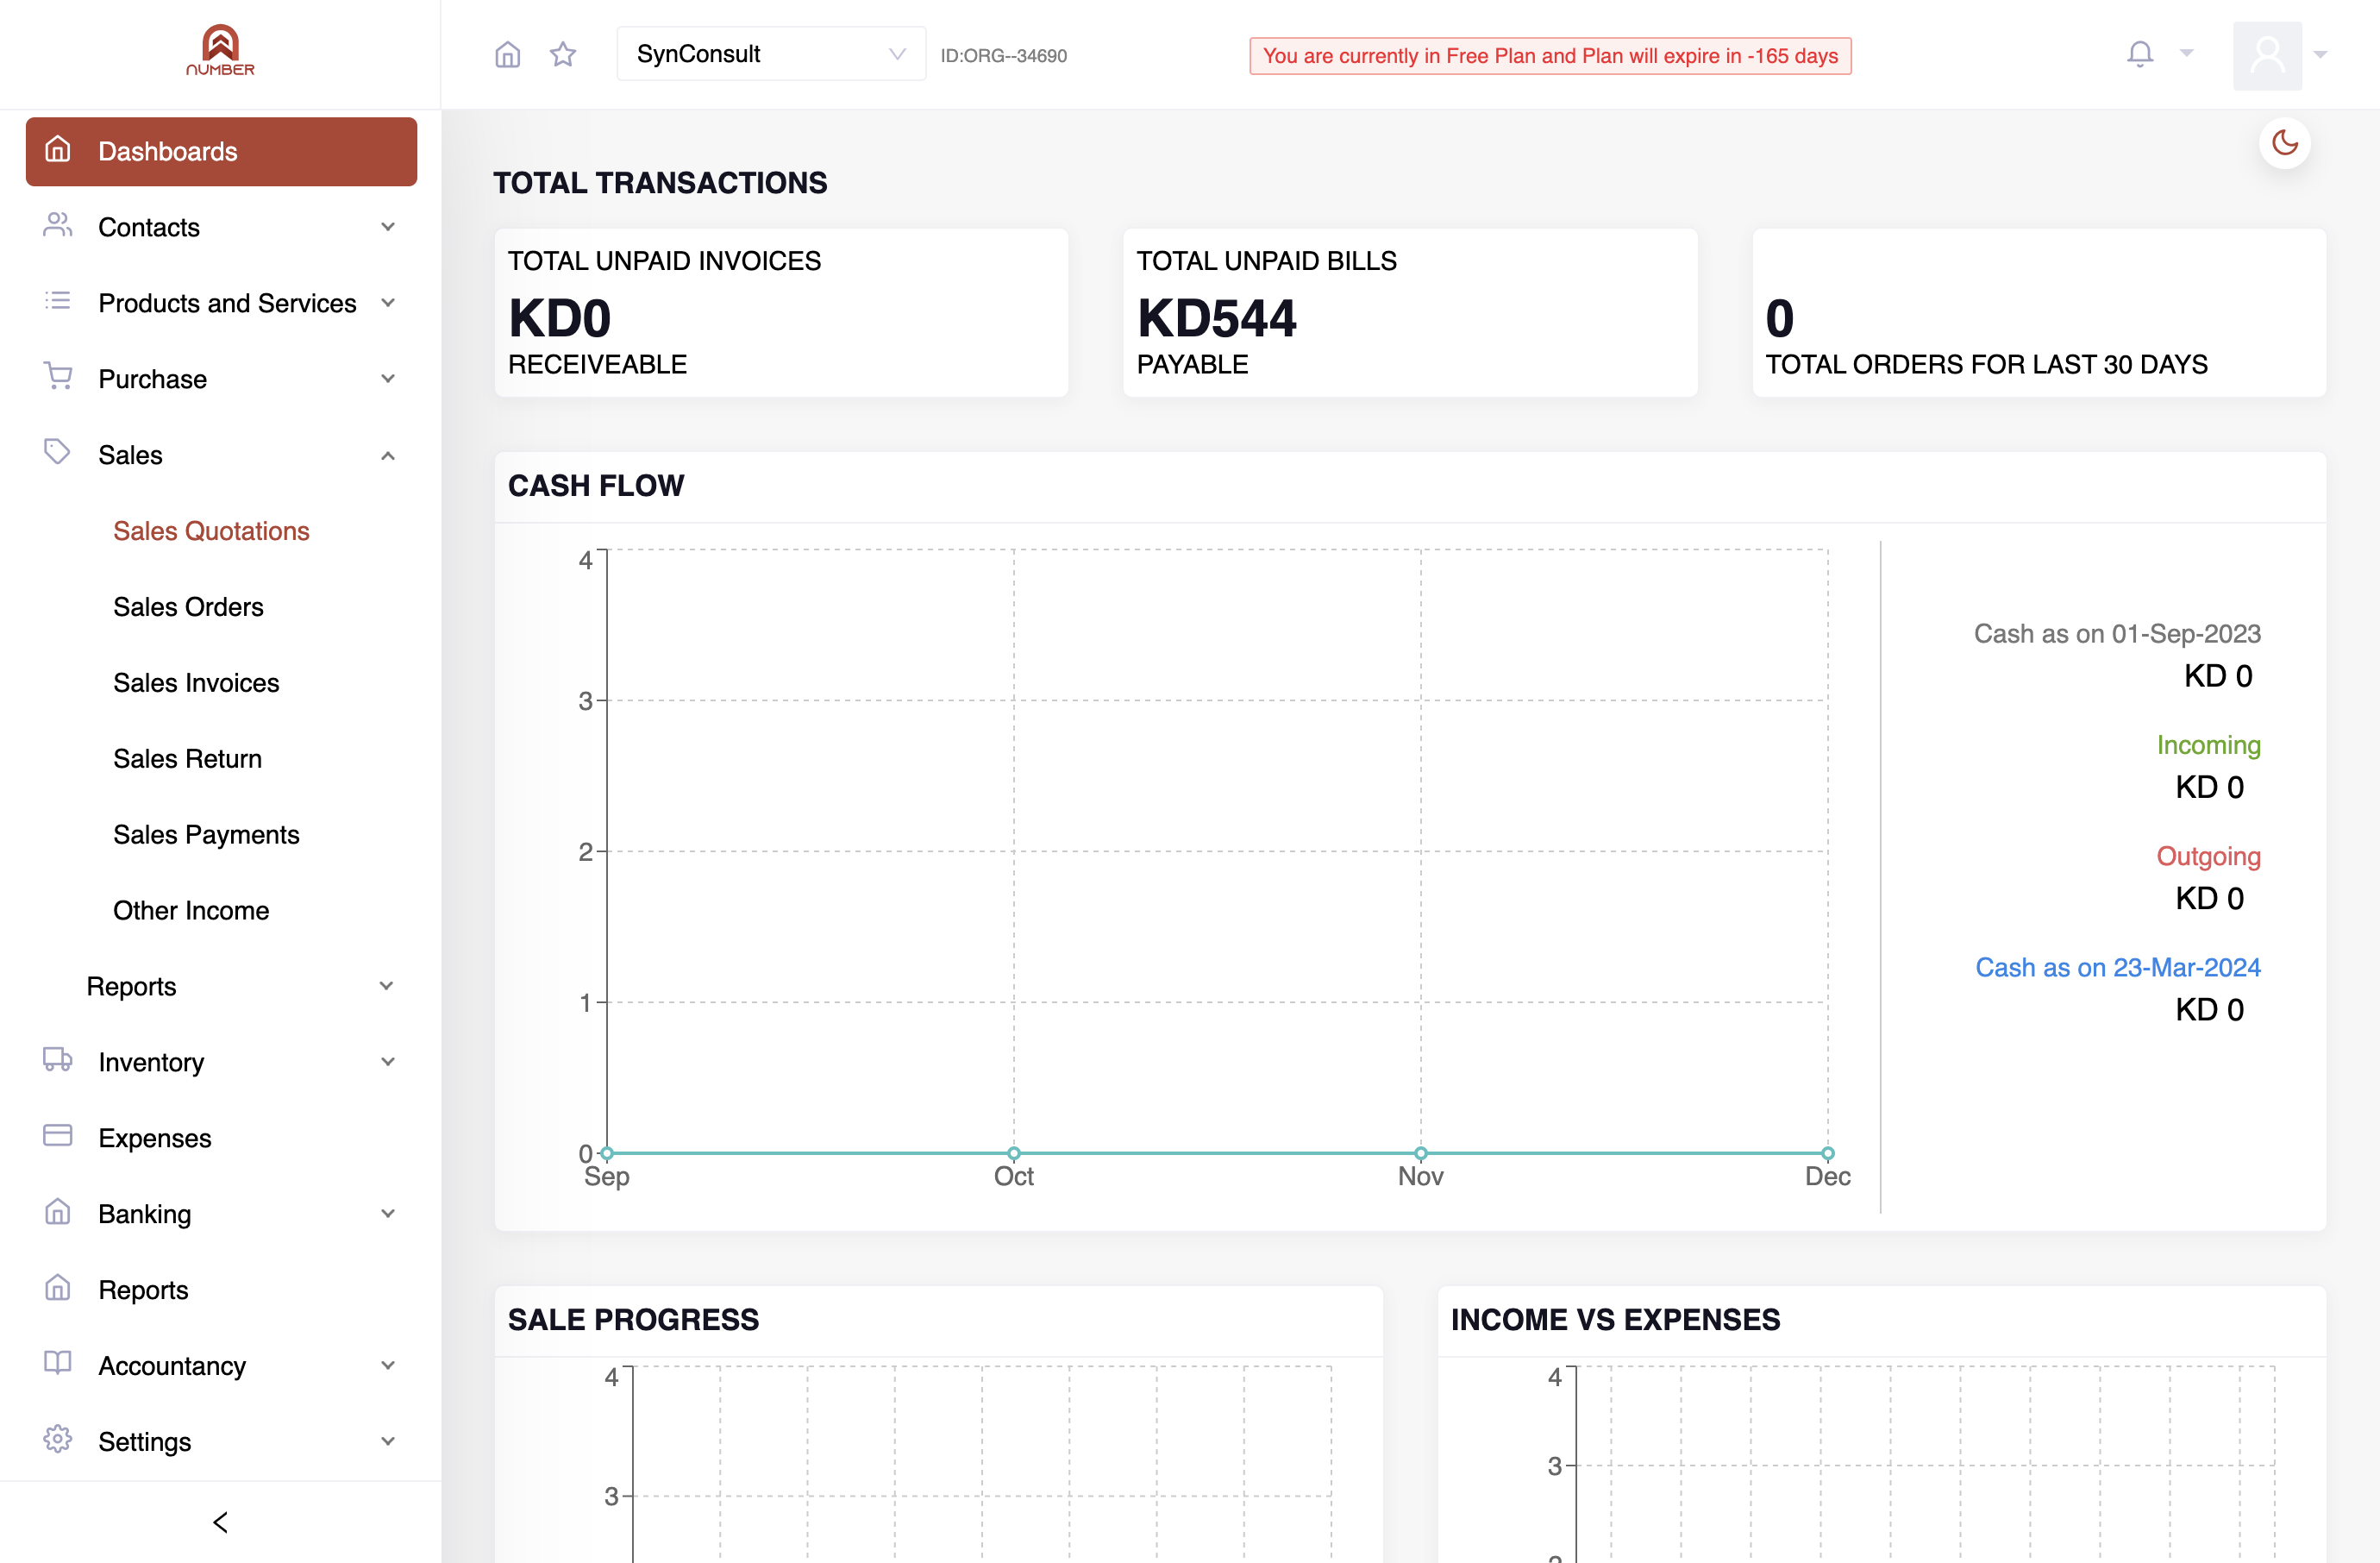This screenshot has width=2380, height=1563.
Task: Toggle dark mode with the moon icon
Action: 2285,143
